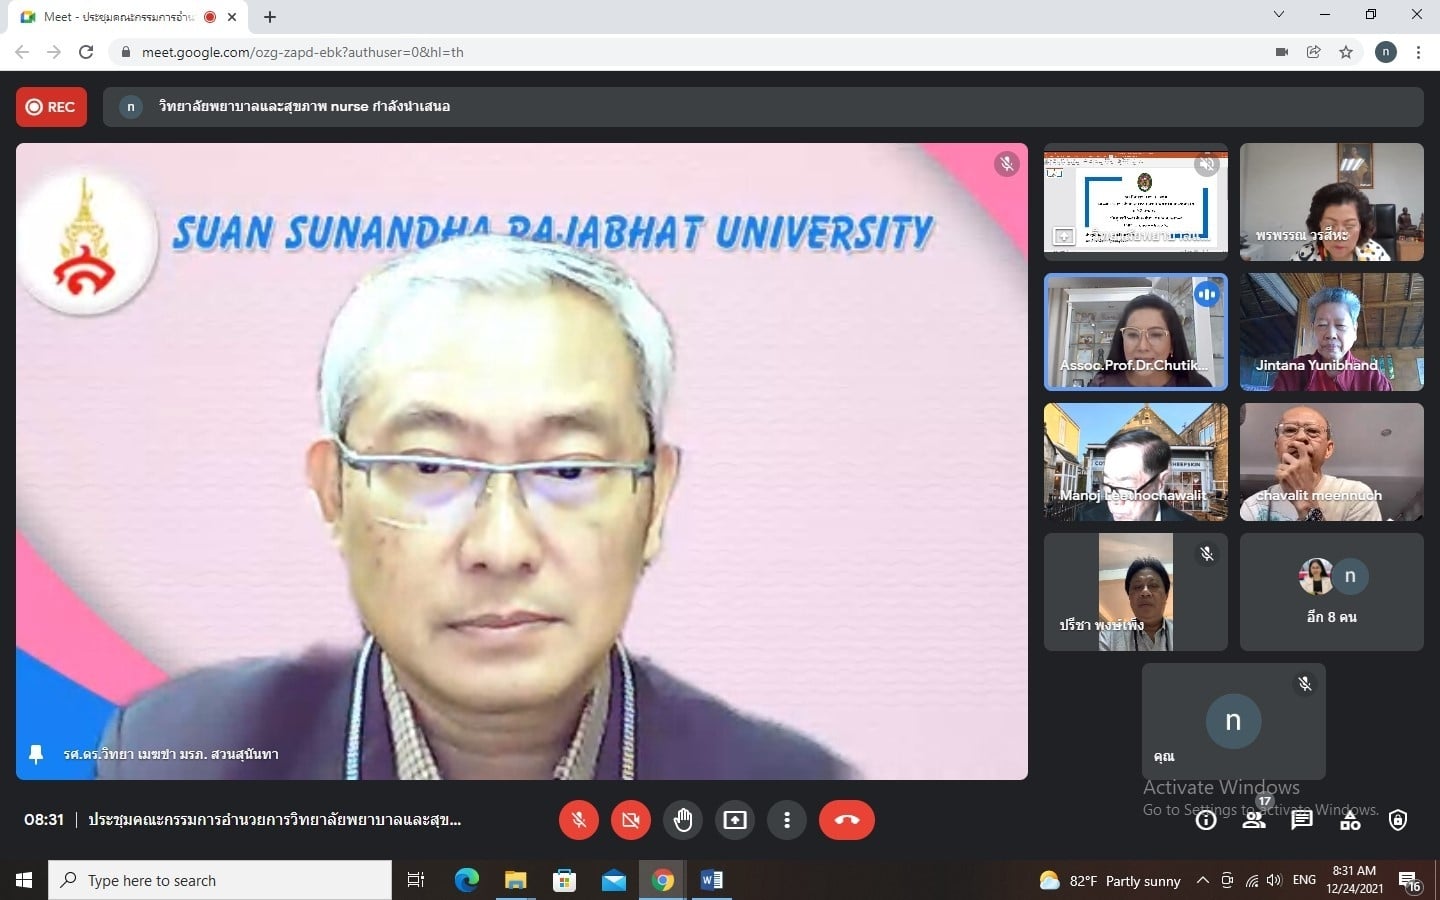Open the in-call chat messages panel
The image size is (1440, 900).
1301,821
